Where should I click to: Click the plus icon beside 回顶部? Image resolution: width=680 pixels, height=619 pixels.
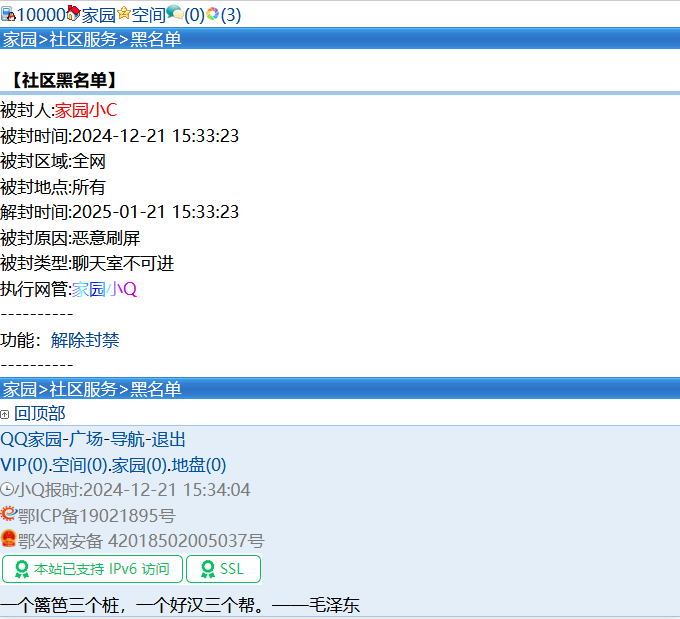[5, 414]
